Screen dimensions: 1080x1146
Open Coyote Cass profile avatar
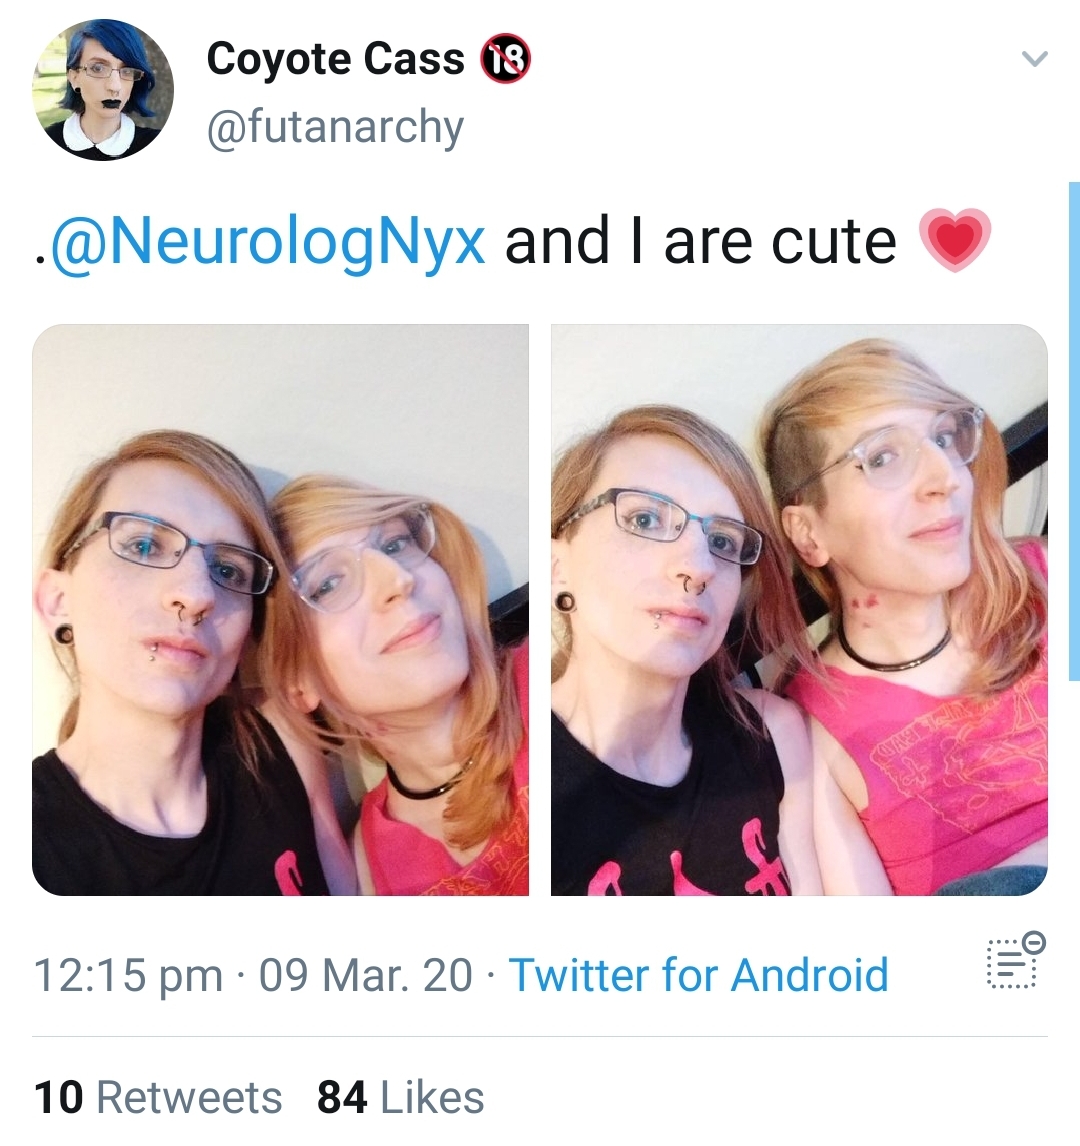coord(103,89)
